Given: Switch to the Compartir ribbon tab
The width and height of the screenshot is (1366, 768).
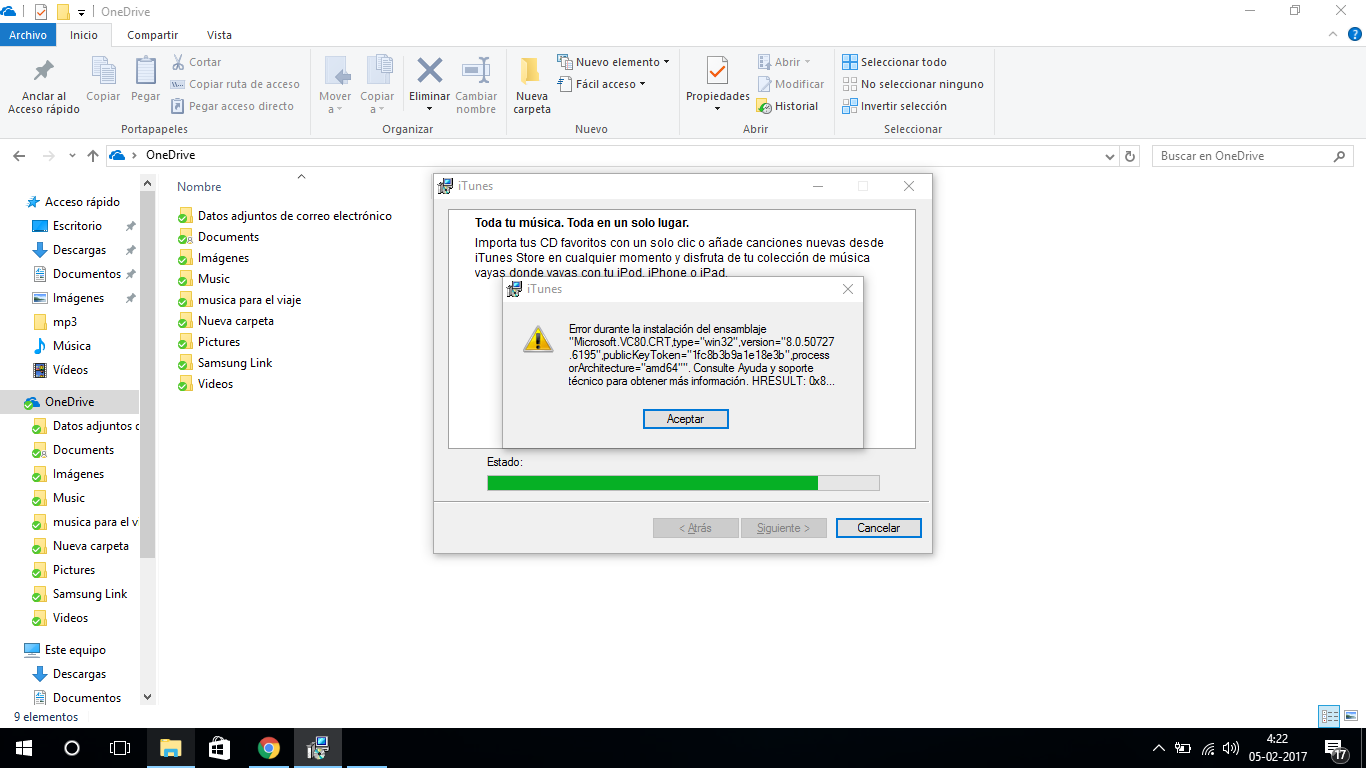Looking at the screenshot, I should [153, 35].
